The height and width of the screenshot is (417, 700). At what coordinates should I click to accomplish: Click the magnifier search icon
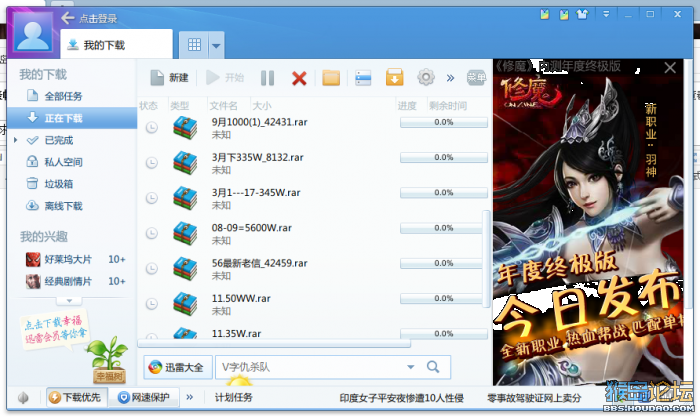(x=433, y=367)
